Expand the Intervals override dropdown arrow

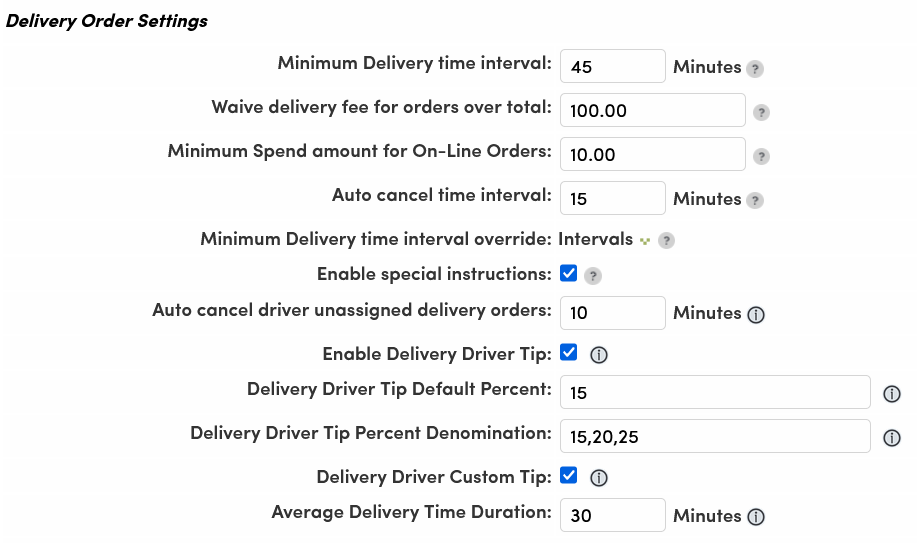click(x=644, y=241)
